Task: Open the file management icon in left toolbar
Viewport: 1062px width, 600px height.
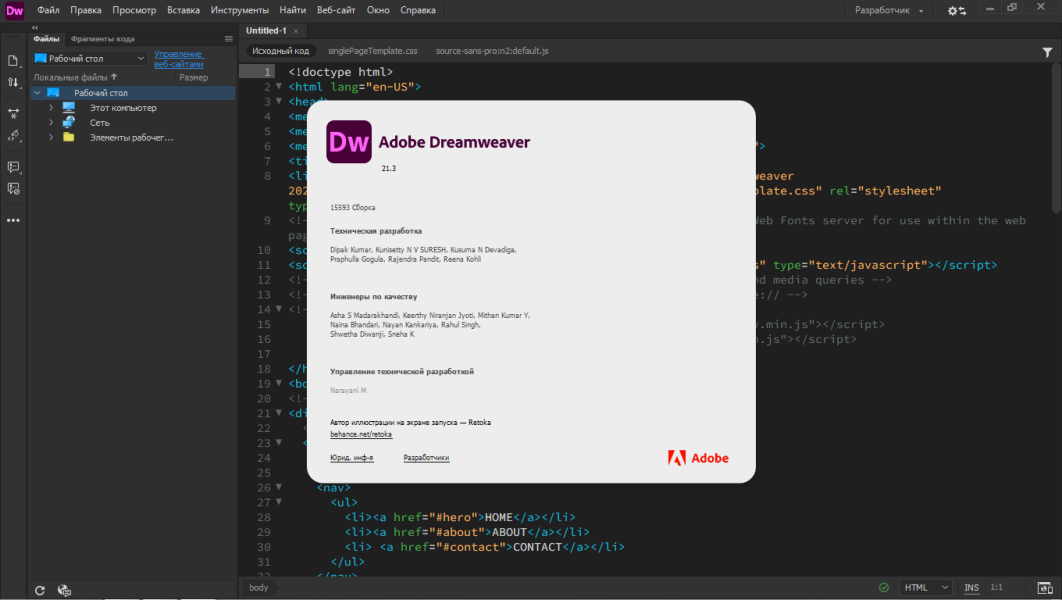Action: click(13, 61)
